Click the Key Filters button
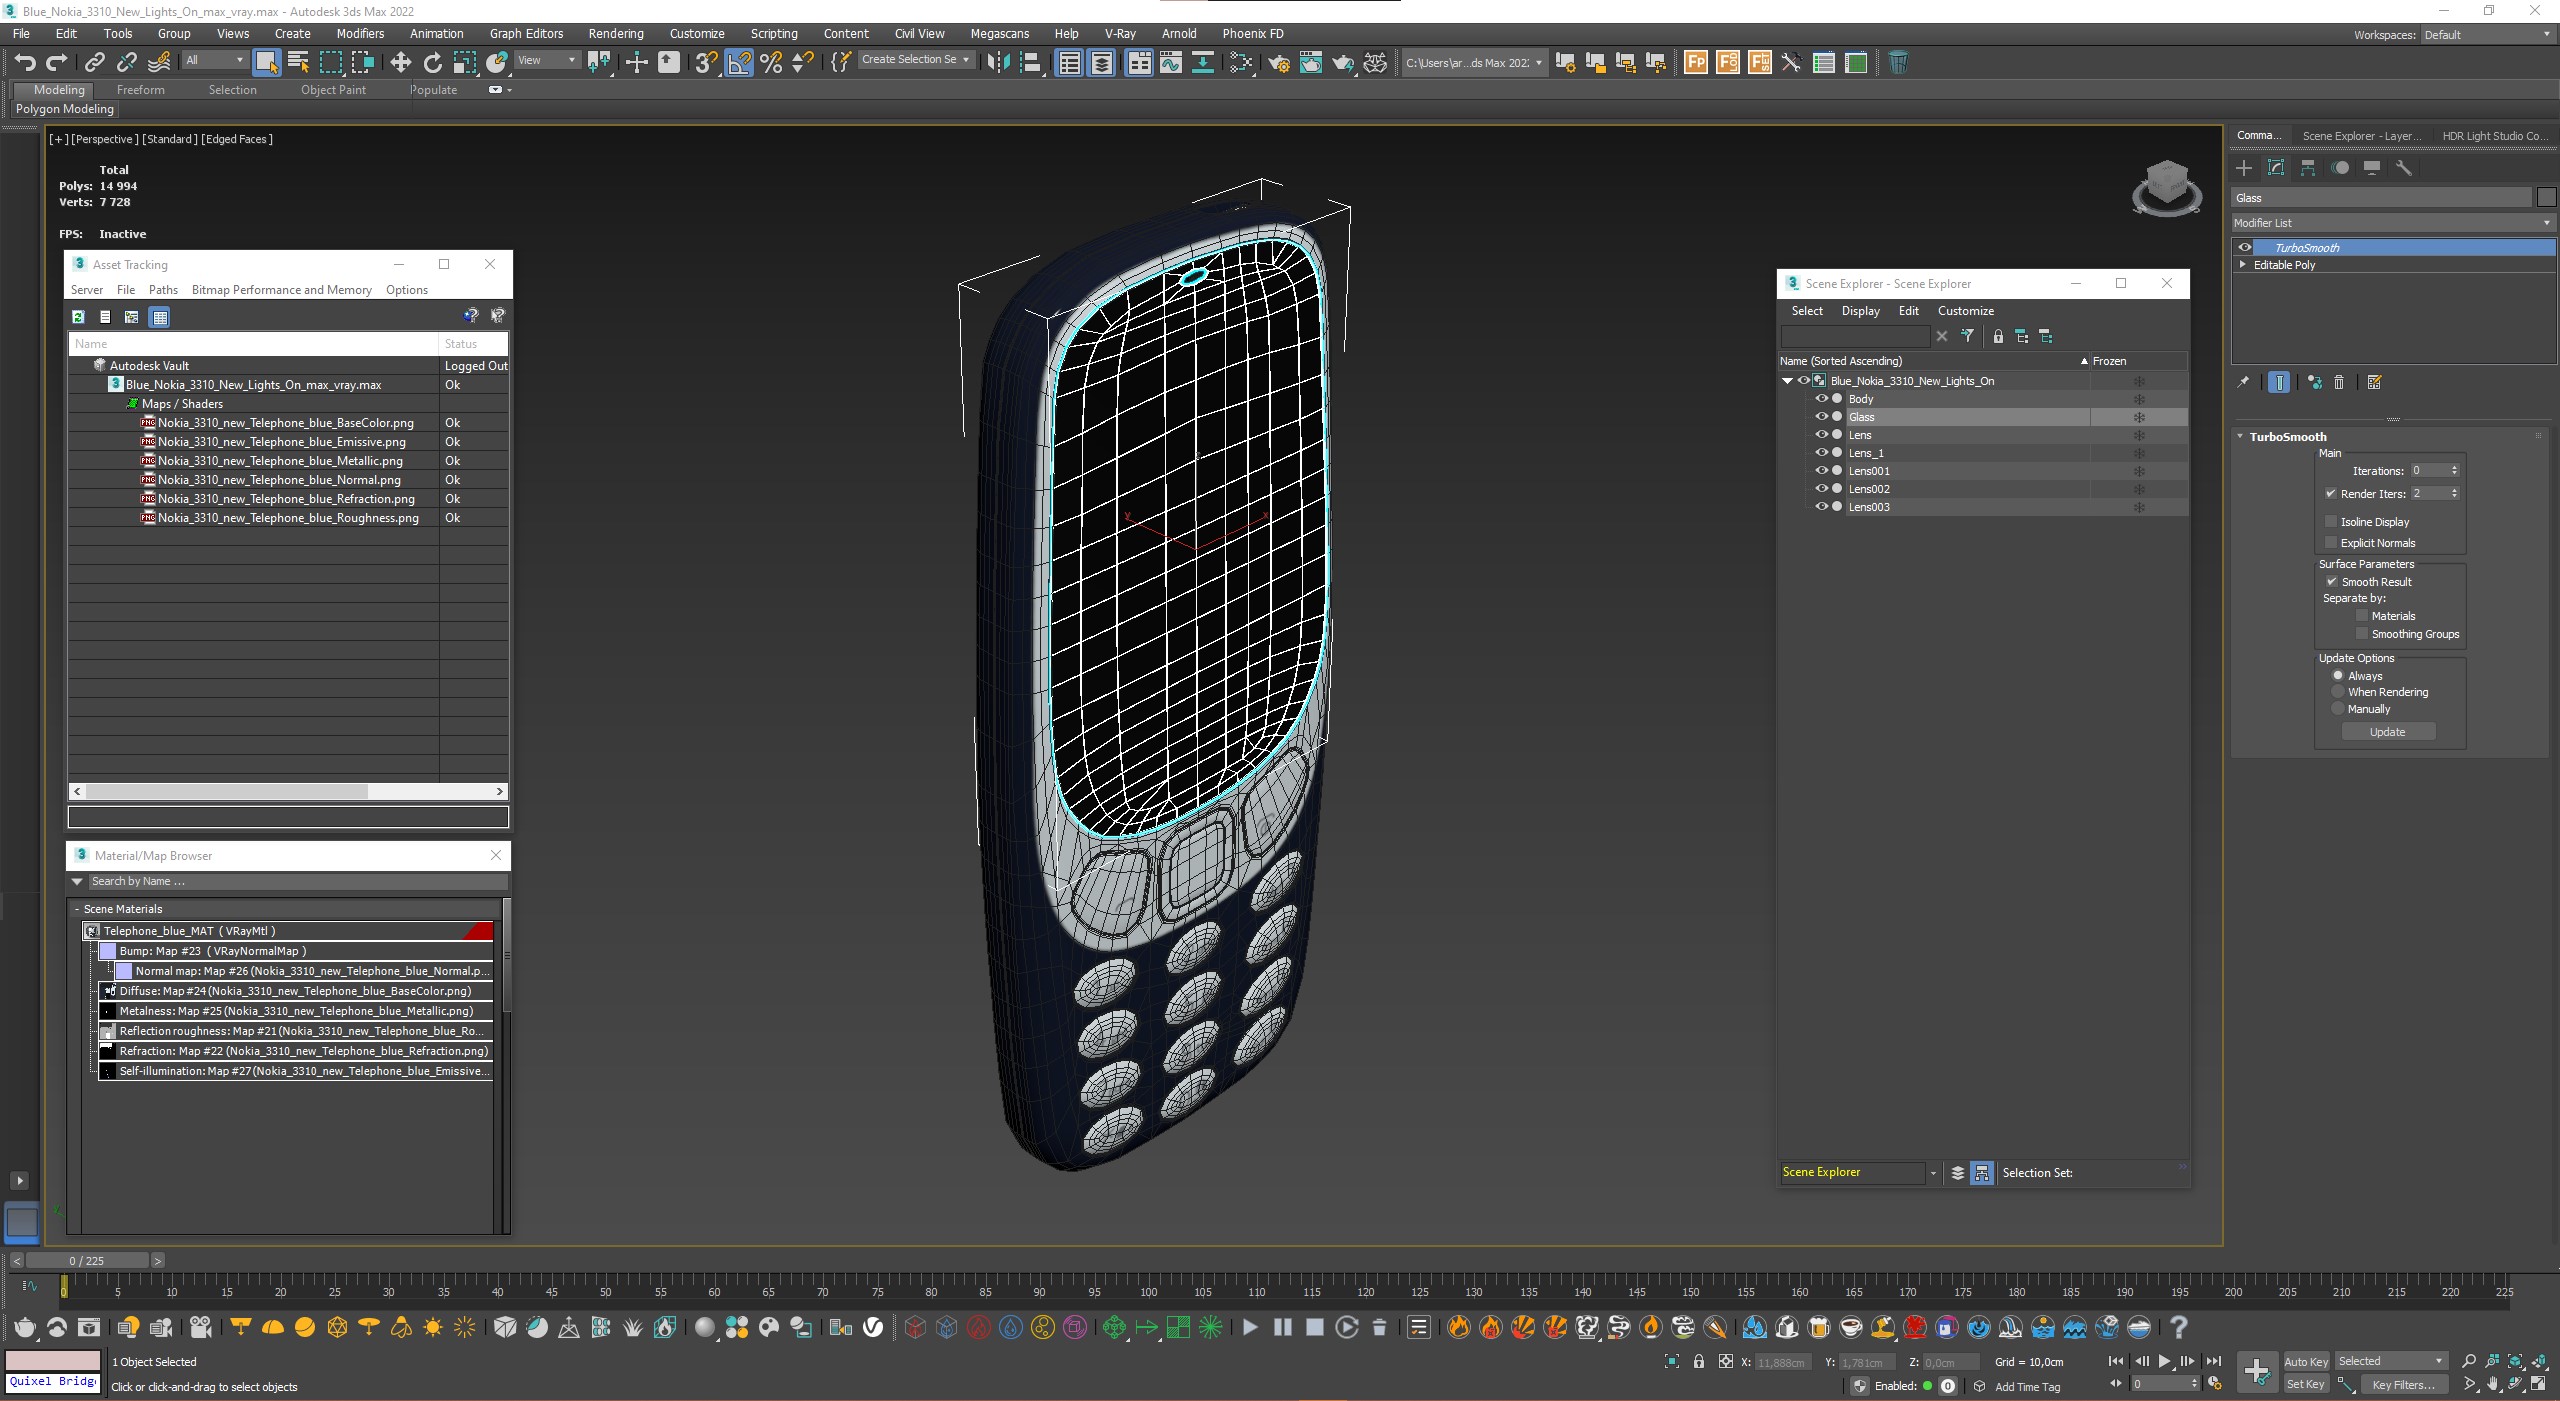This screenshot has width=2560, height=1401. coord(2403,1385)
